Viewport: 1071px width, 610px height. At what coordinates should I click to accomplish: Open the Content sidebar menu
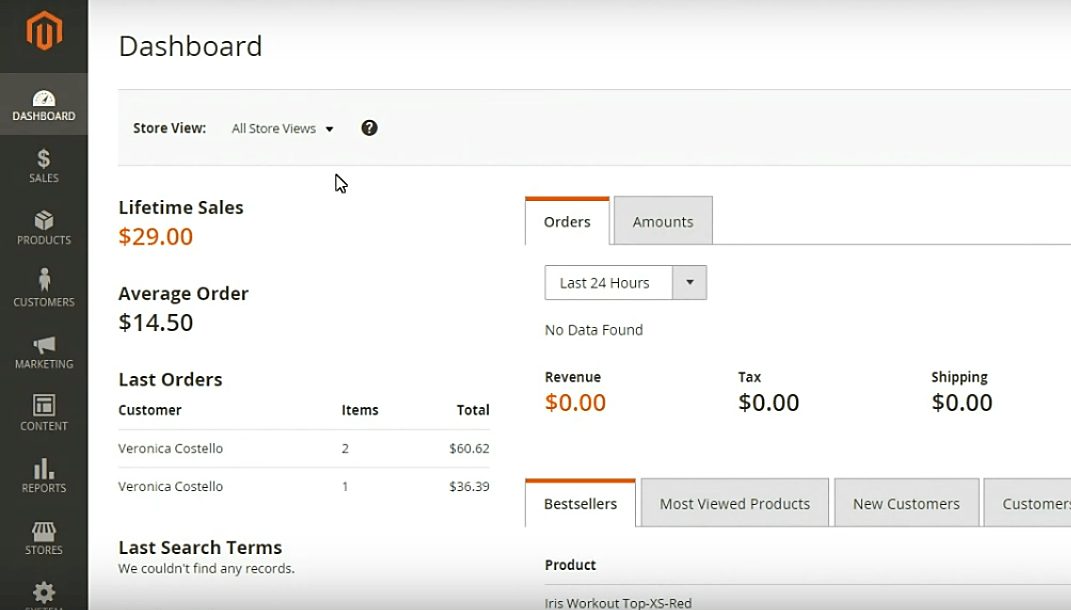44,413
